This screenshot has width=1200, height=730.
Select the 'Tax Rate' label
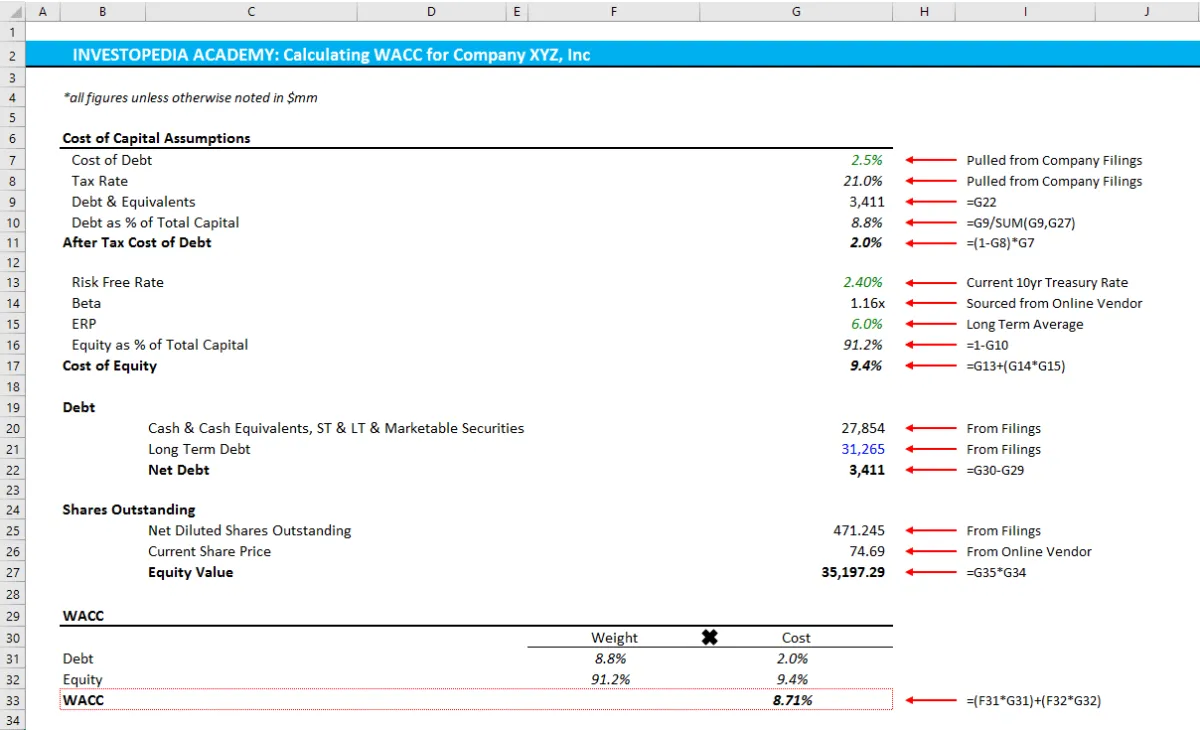click(100, 181)
